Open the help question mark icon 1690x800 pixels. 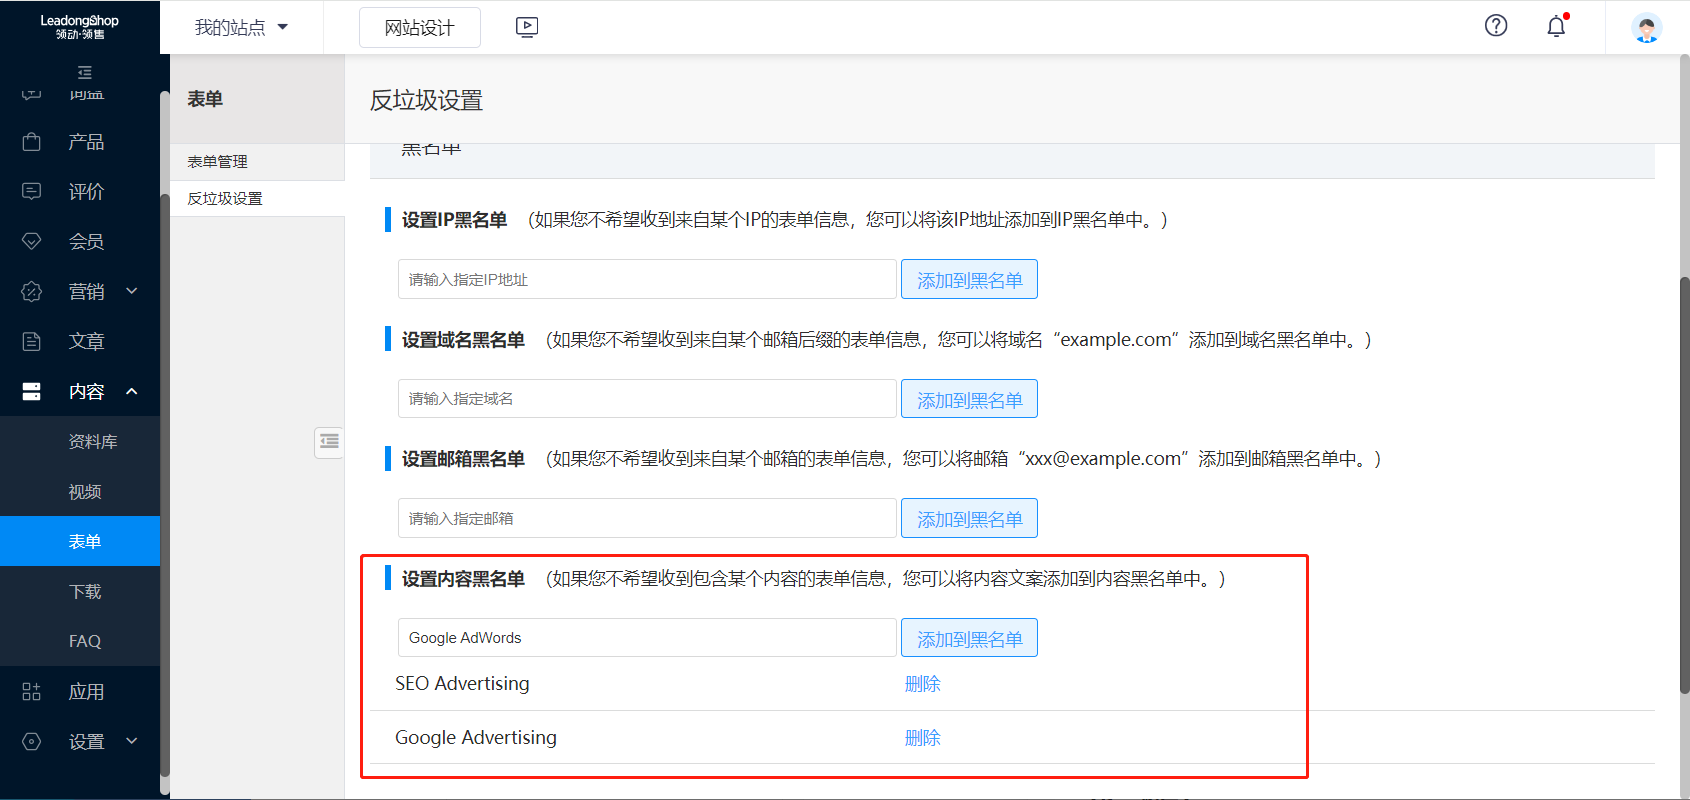coord(1496,26)
